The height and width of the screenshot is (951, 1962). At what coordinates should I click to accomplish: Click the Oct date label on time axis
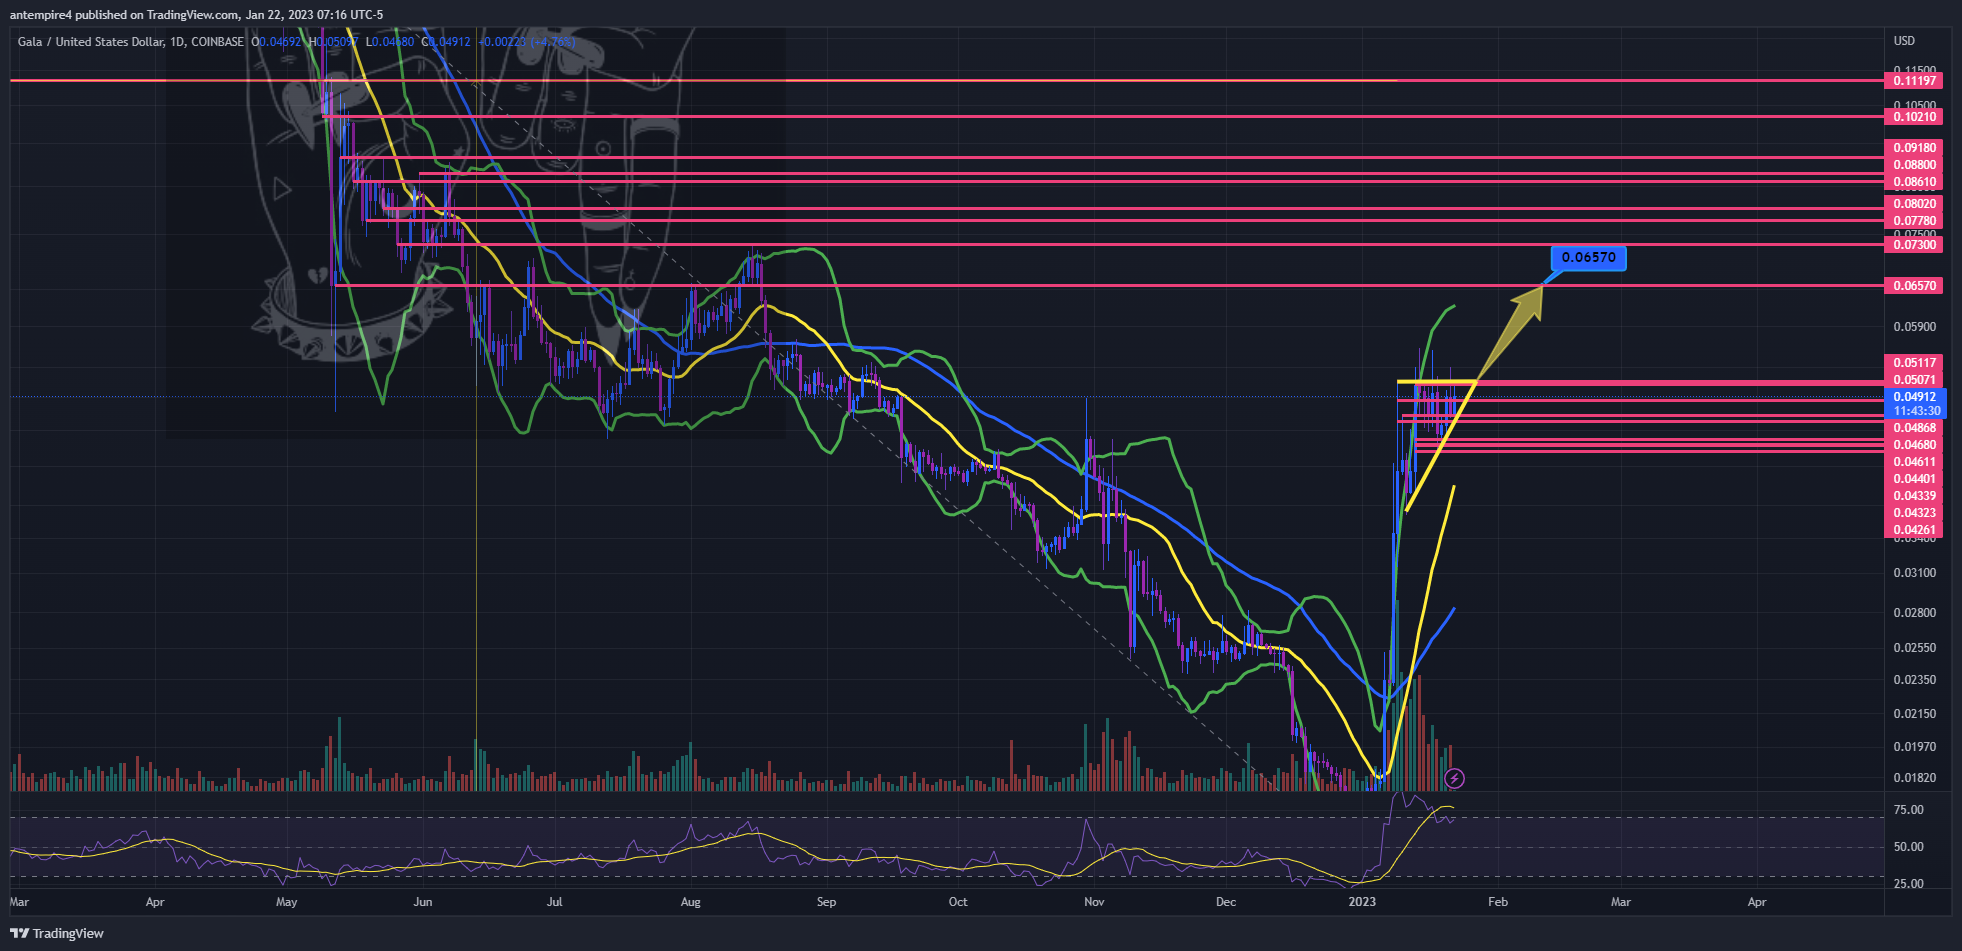958,902
